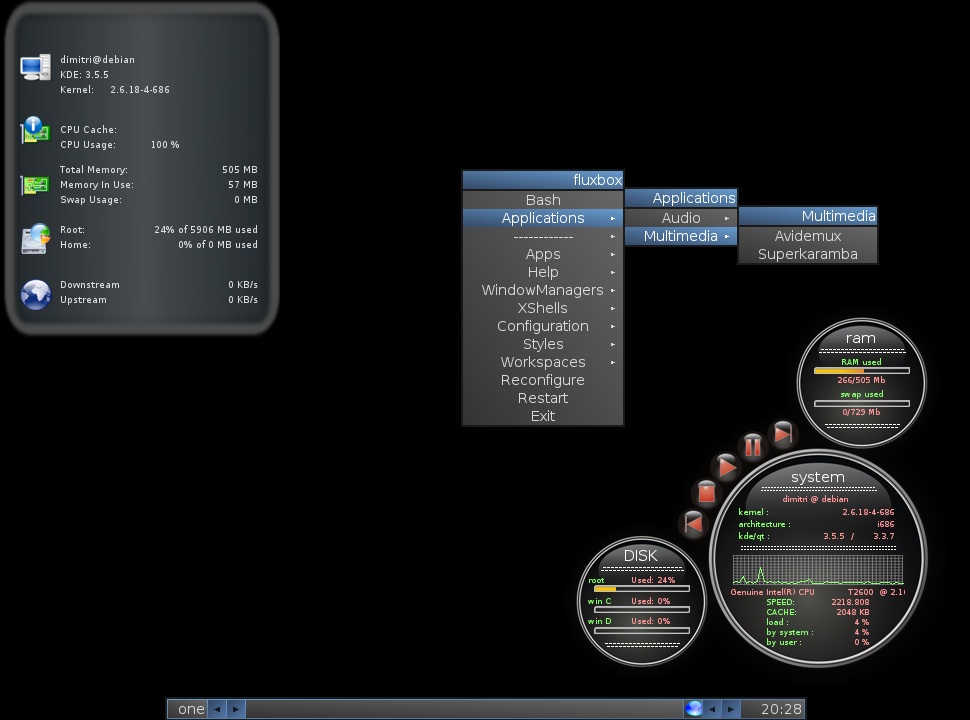
Task: Click the CPU info chip icon
Action: 35,130
